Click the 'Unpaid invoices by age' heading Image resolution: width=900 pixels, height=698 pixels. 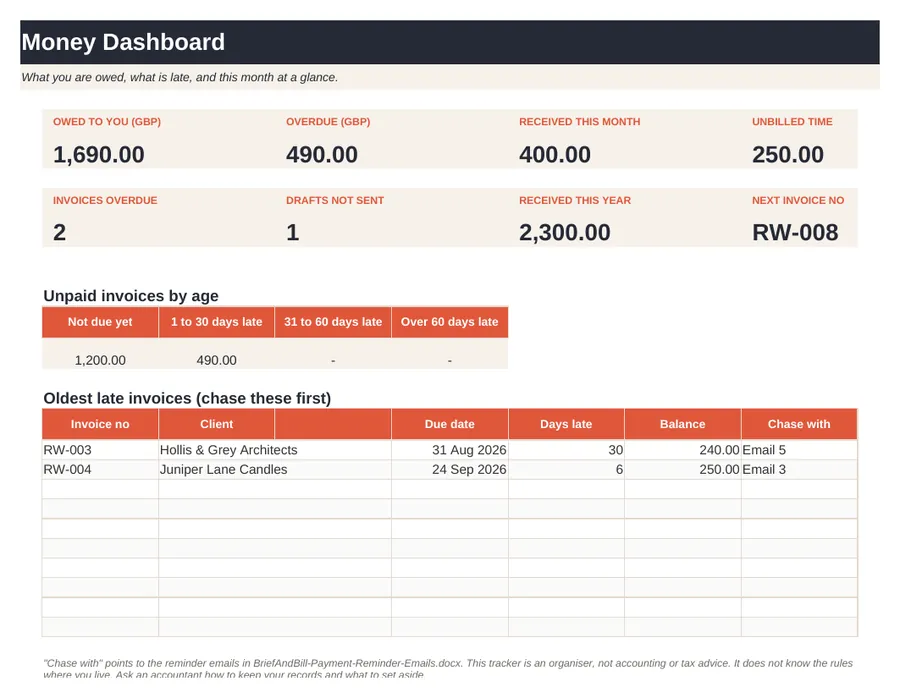click(131, 296)
